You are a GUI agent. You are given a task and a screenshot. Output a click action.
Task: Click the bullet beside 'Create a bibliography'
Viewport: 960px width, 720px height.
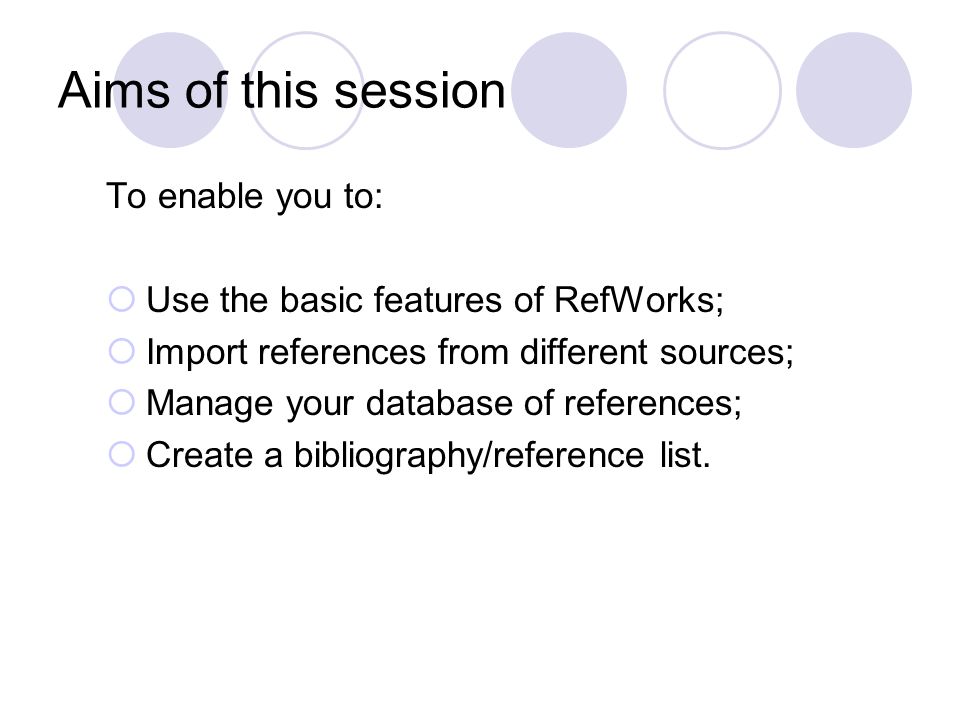121,455
